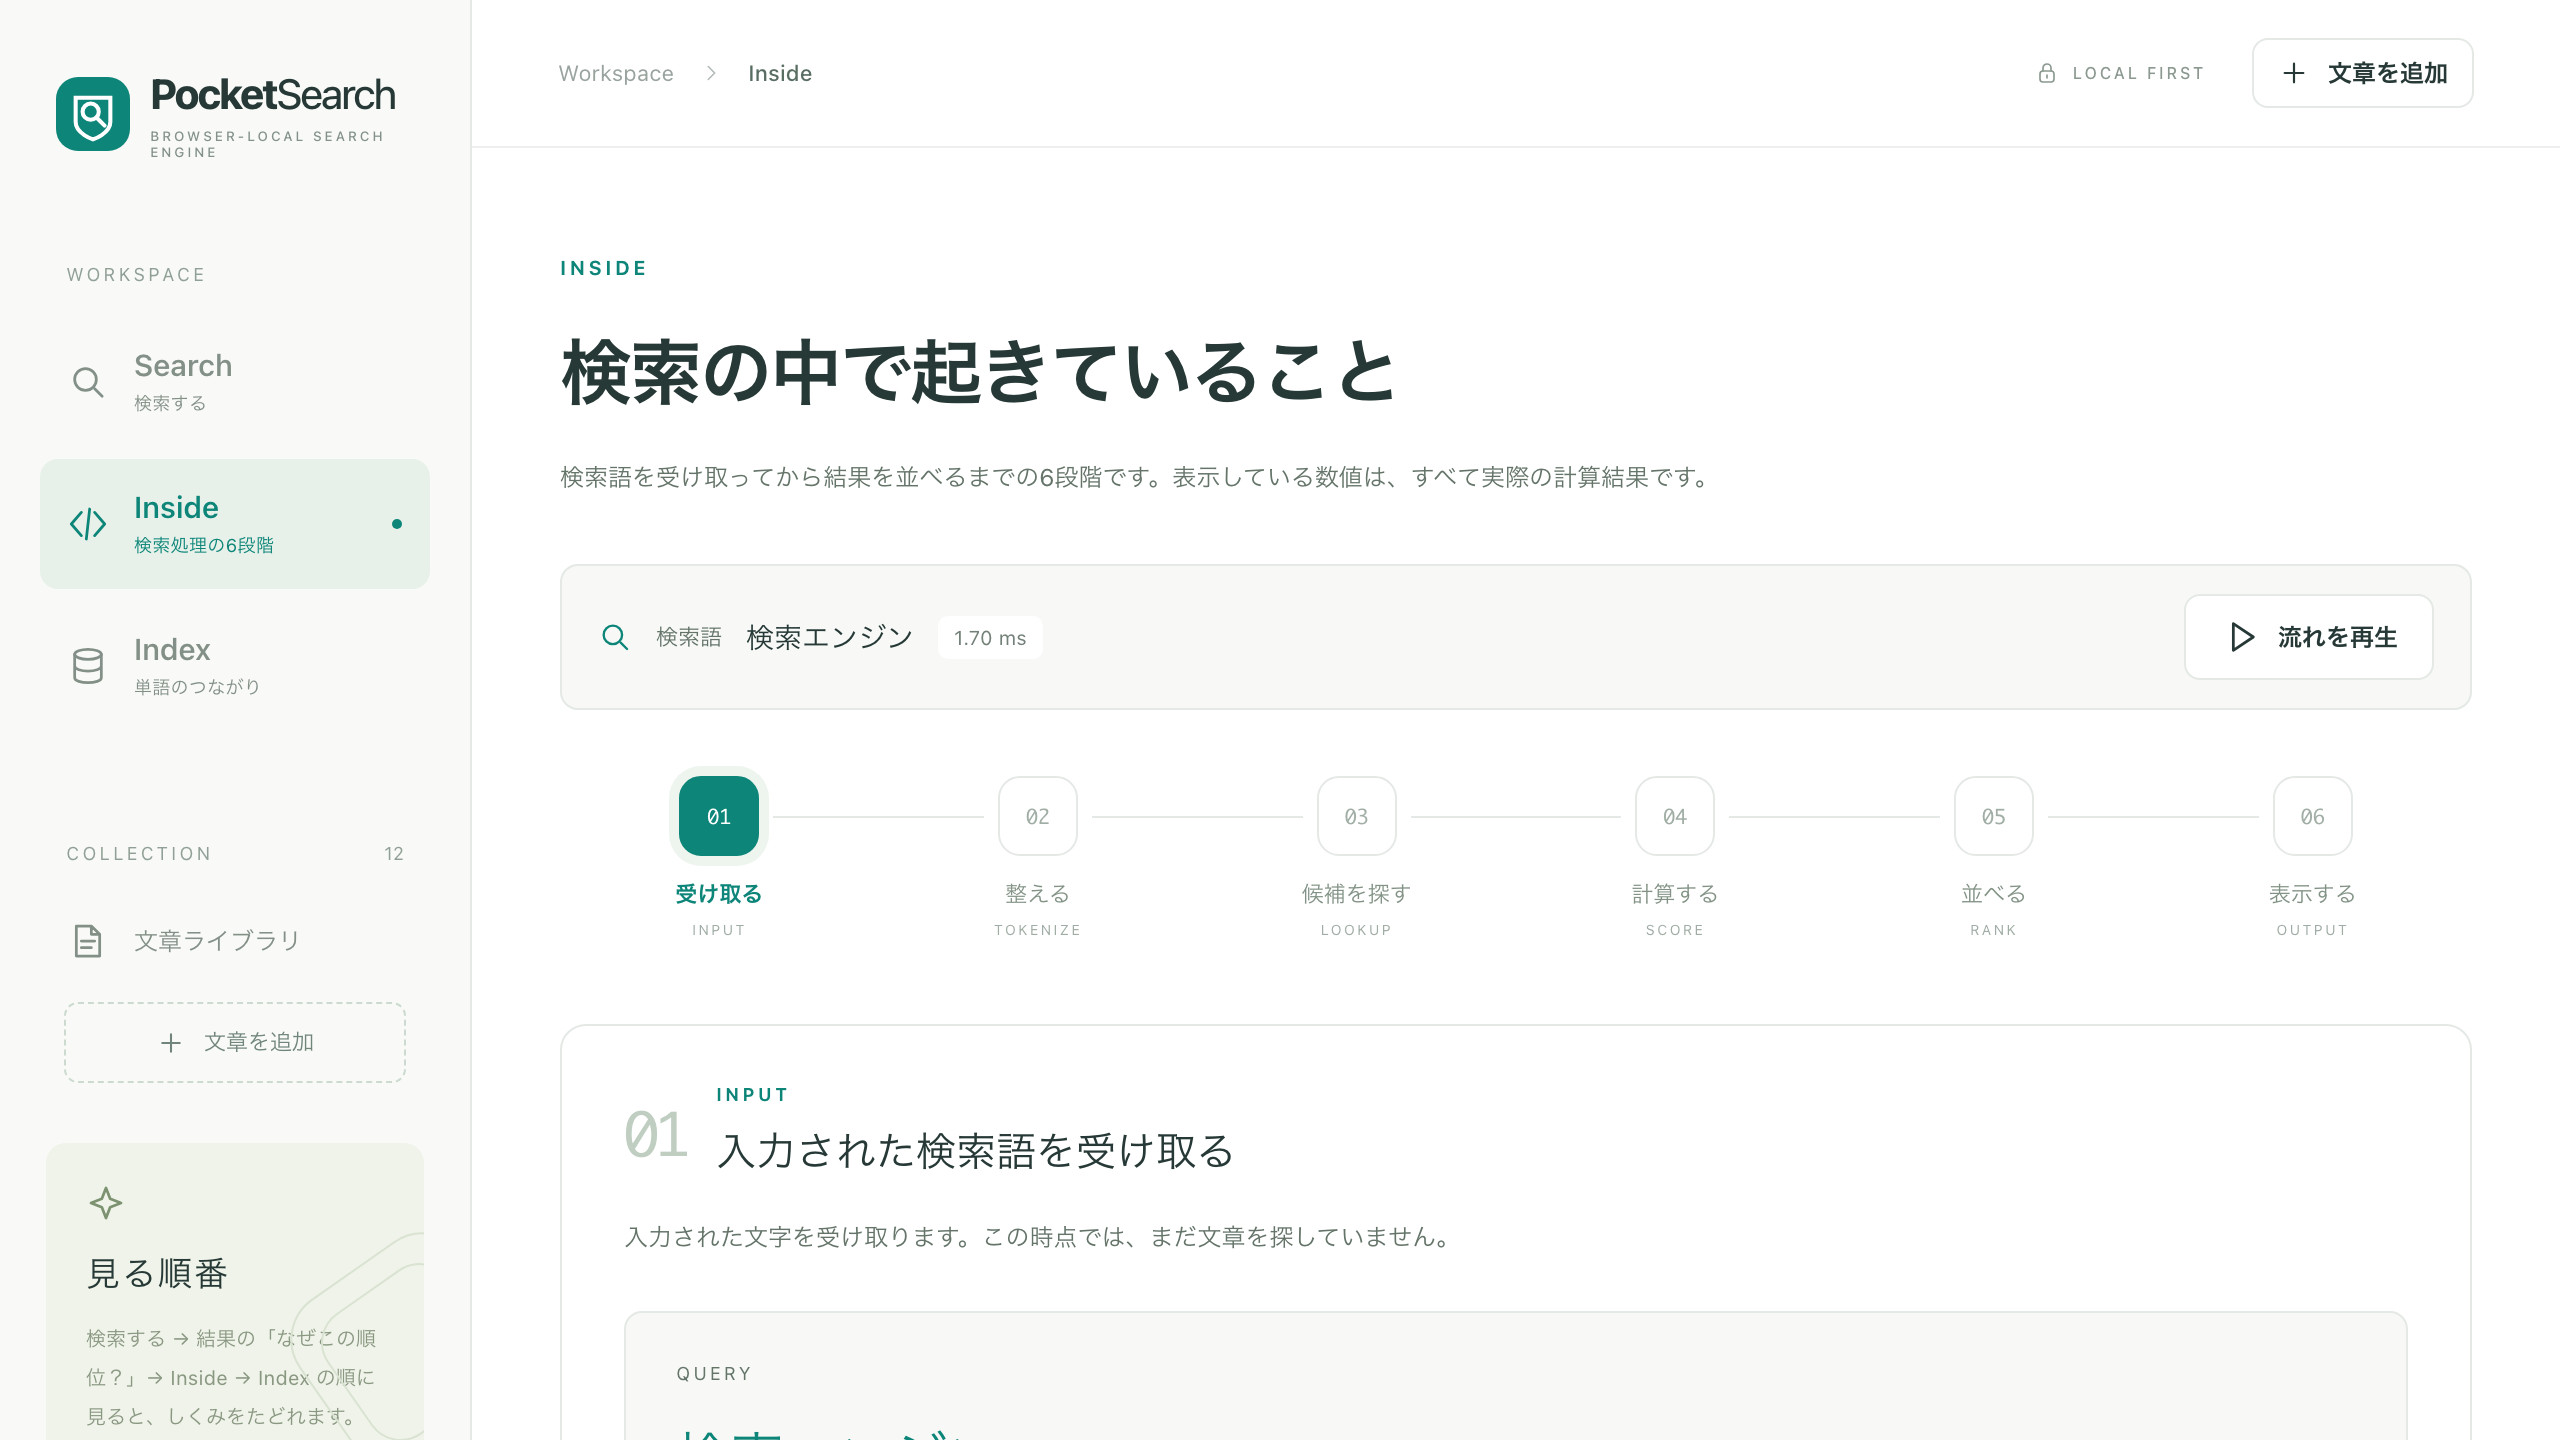The width and height of the screenshot is (2560, 1440).
Task: Click the Inside breadcrumb item
Action: tap(780, 73)
